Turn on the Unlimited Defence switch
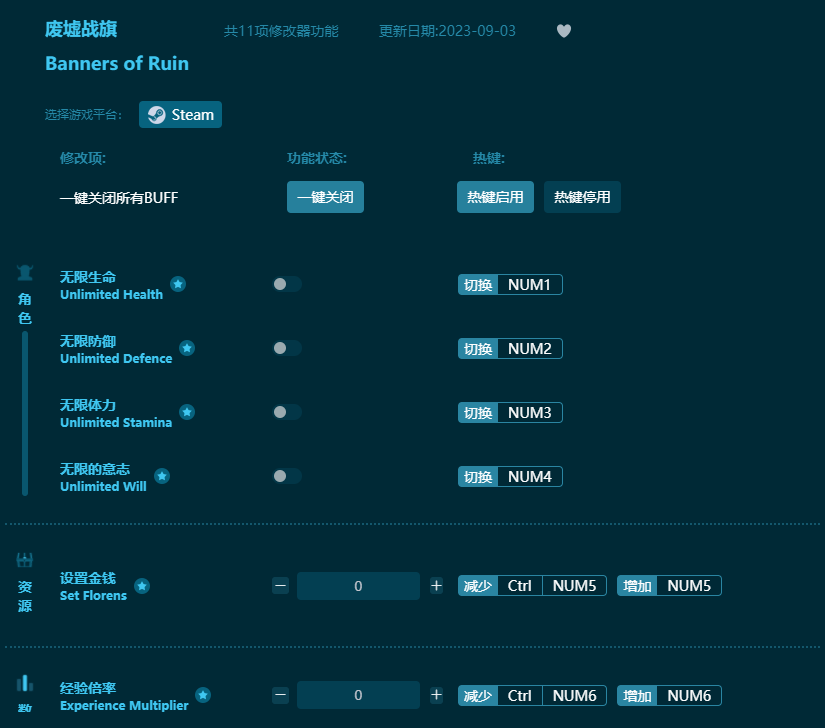Screen dimensions: 825x728 pyautogui.click(x=287, y=348)
